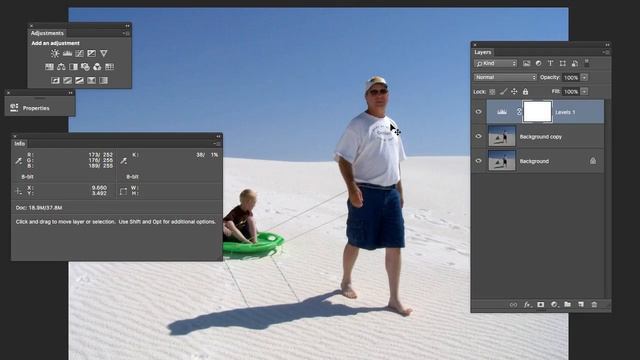
Task: Select the Adjustments tab
Action: point(47,33)
